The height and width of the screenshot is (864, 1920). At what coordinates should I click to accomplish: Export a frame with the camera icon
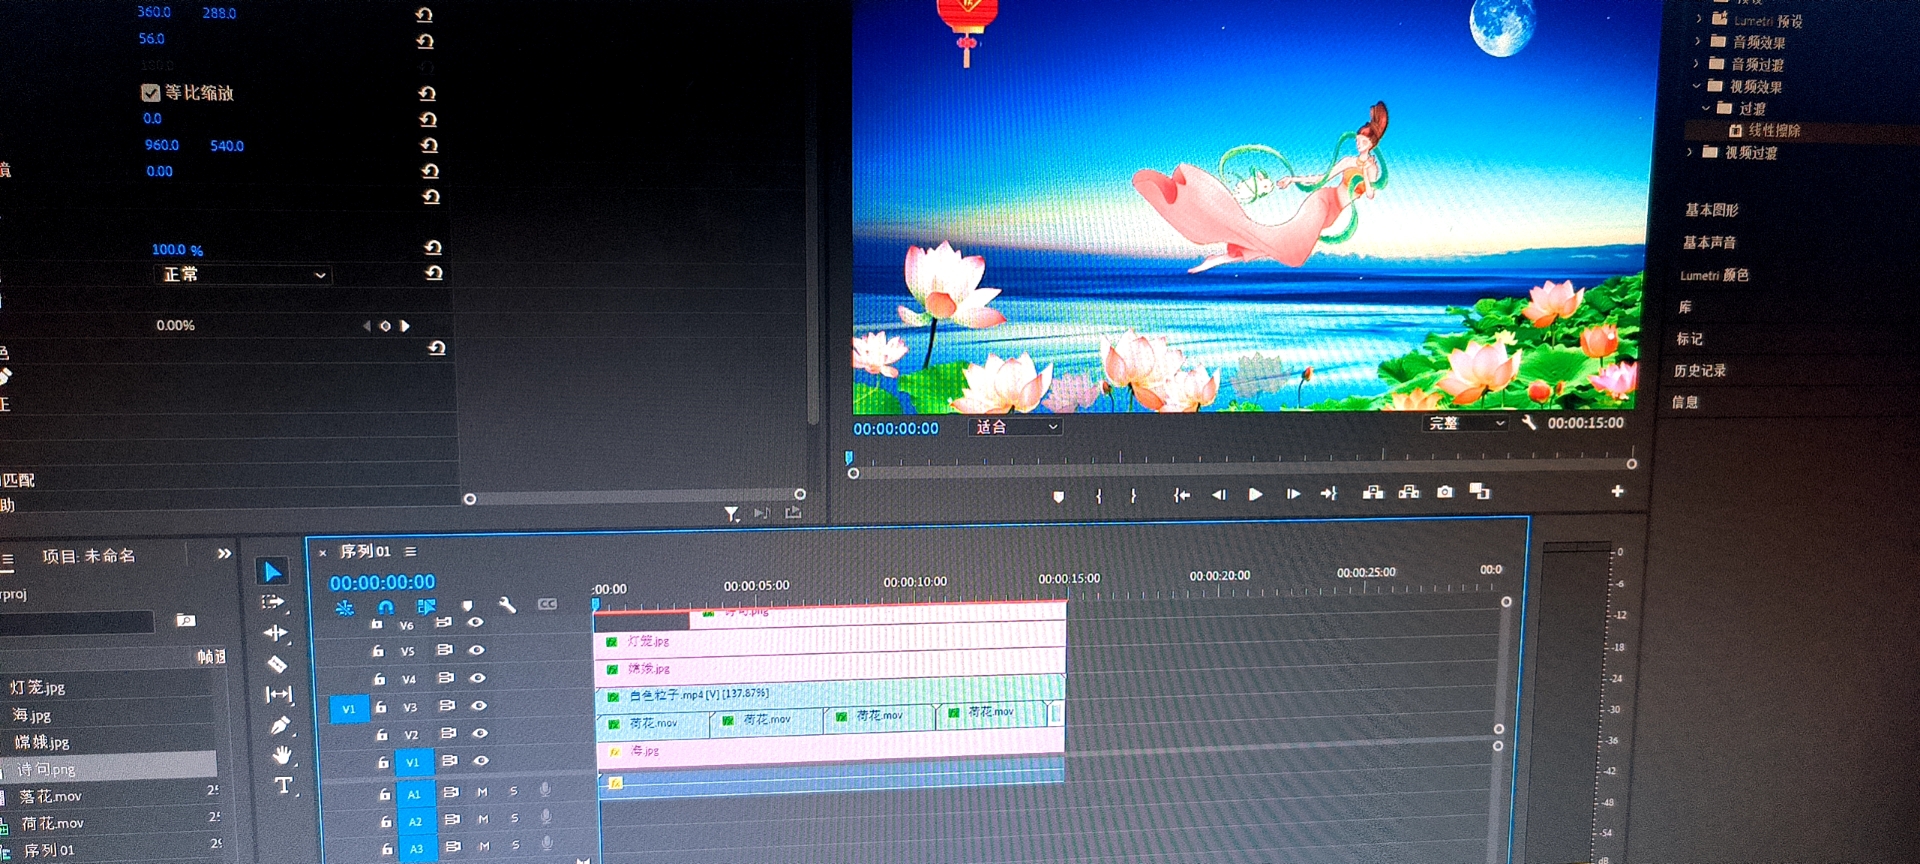pyautogui.click(x=1445, y=491)
